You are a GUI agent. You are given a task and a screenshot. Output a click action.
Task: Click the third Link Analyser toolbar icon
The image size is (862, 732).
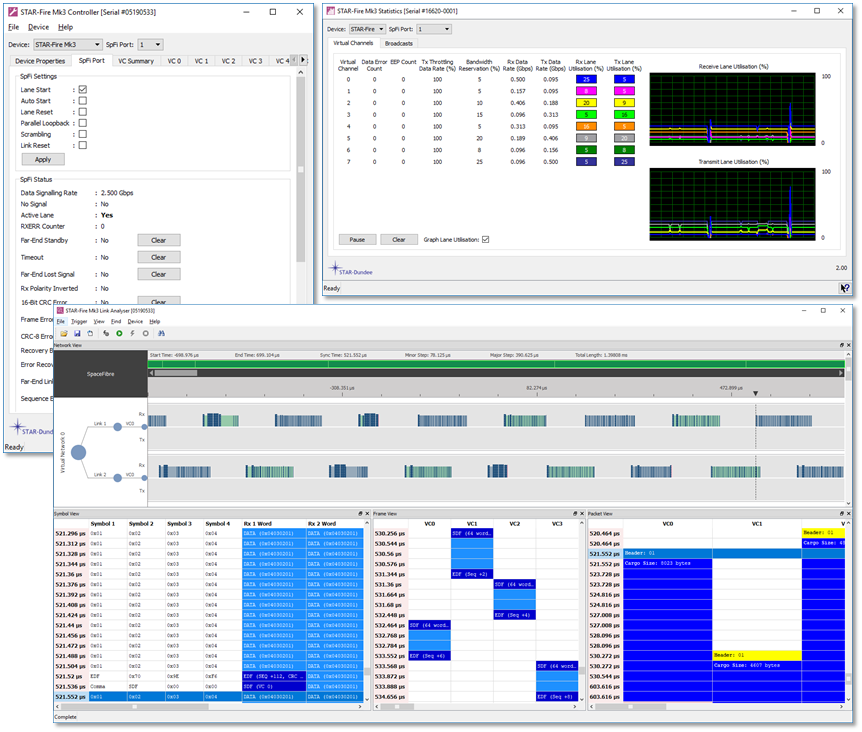pyautogui.click(x=90, y=334)
